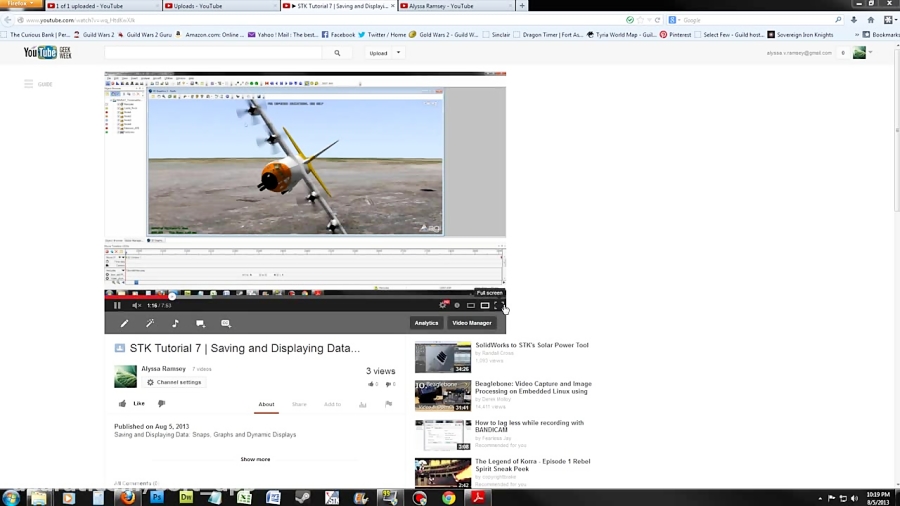Click the report flag icon
The height and width of the screenshot is (506, 900).
(389, 405)
